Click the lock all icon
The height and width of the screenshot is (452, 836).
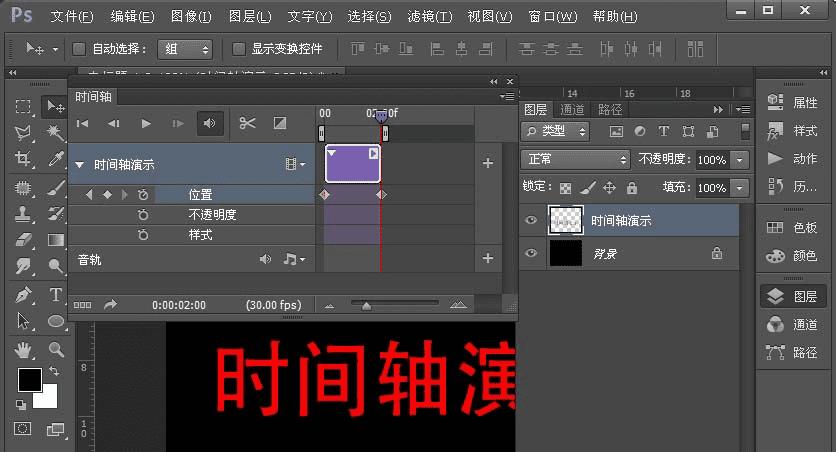tap(632, 187)
